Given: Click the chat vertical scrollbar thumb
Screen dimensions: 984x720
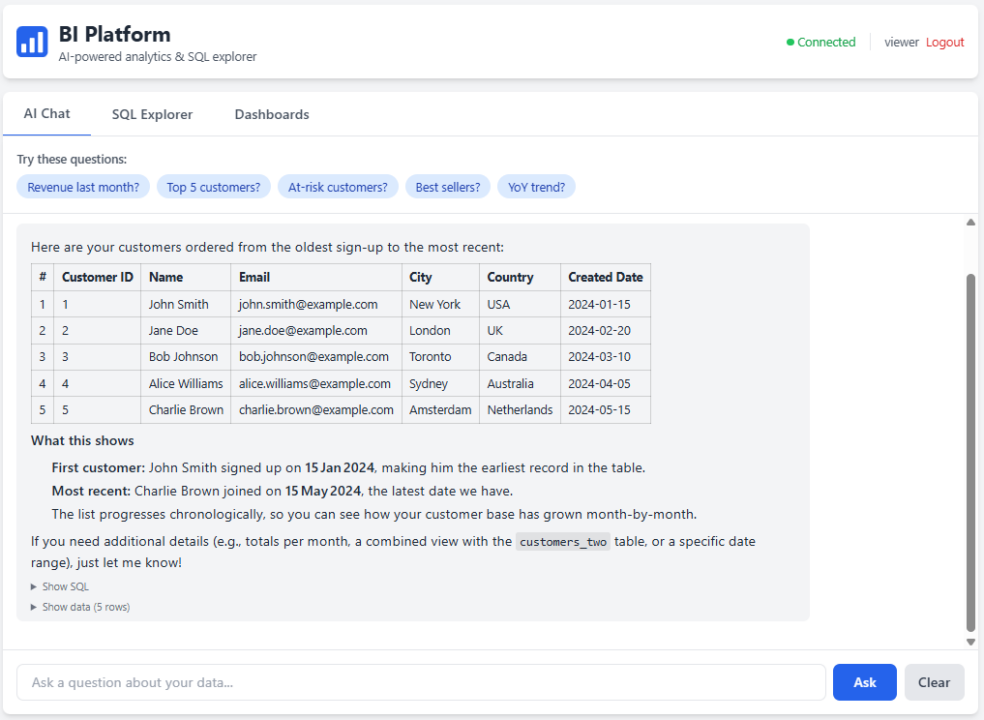Looking at the screenshot, I should (970, 450).
